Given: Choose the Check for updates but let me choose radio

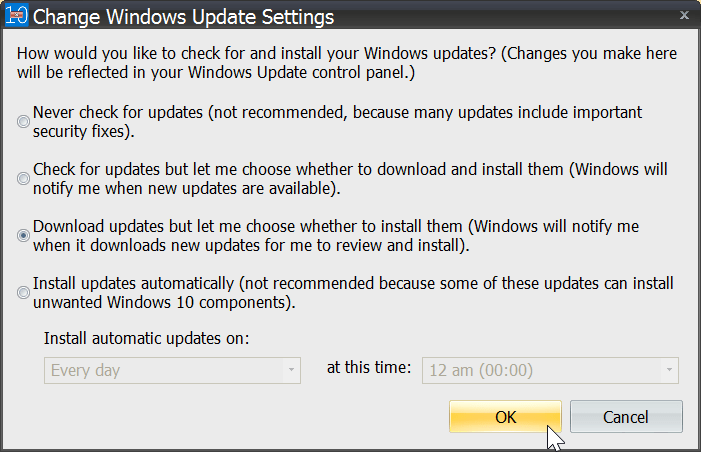Looking at the screenshot, I should (x=23, y=178).
